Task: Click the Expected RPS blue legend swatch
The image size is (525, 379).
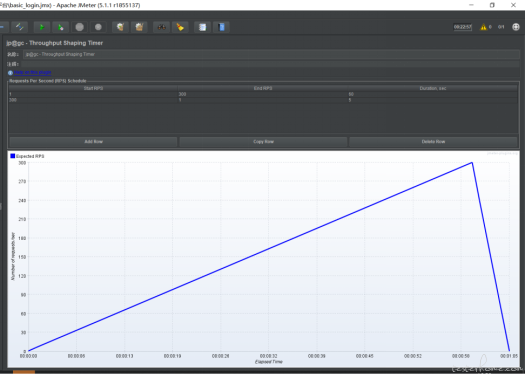Action: [x=13, y=156]
